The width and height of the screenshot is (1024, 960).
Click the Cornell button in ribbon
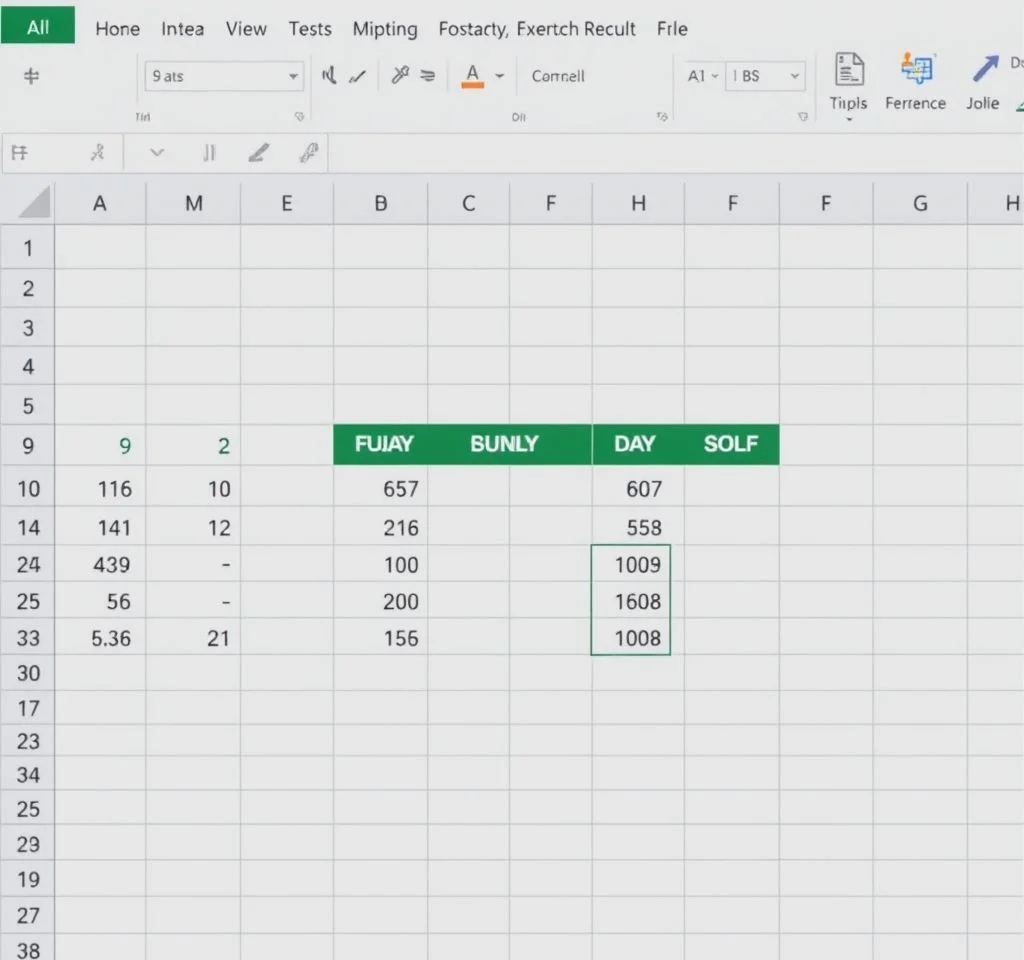pyautogui.click(x=558, y=76)
